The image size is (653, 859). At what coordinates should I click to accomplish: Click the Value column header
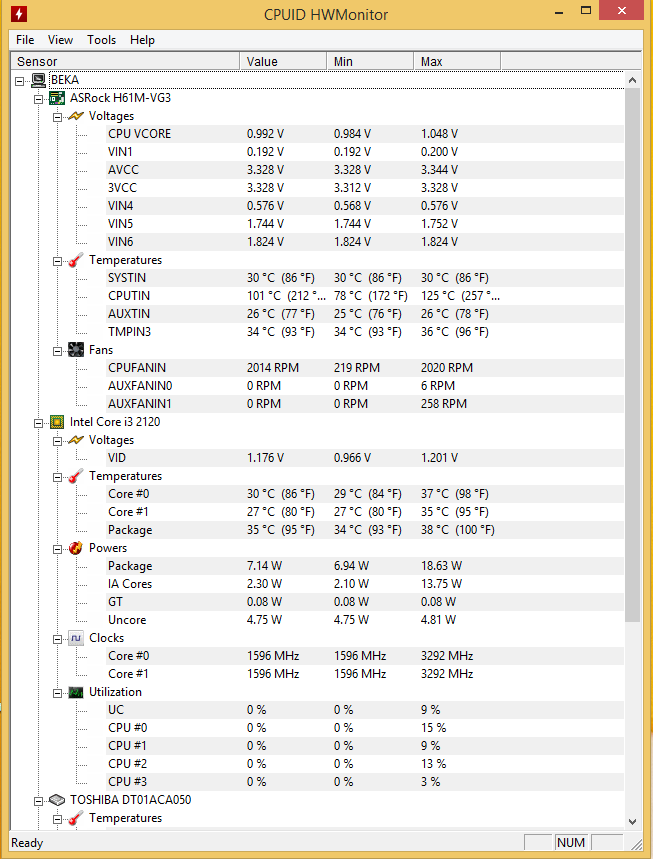pos(284,62)
